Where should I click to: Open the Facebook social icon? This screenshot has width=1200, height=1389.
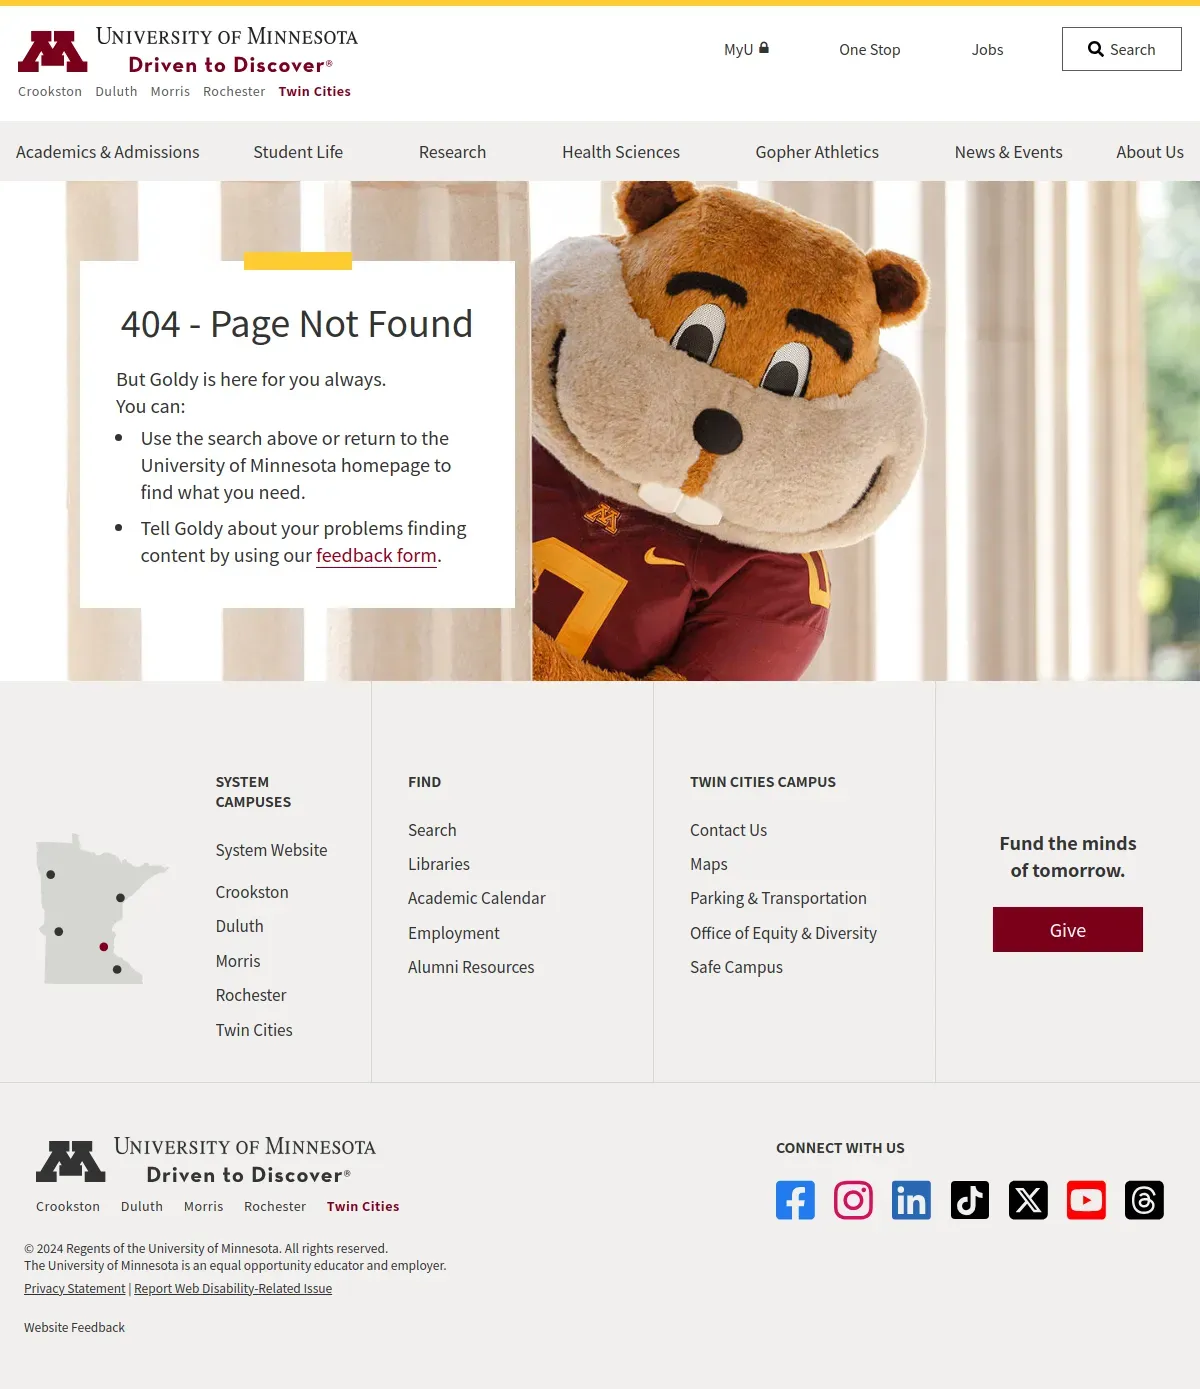coord(795,1200)
